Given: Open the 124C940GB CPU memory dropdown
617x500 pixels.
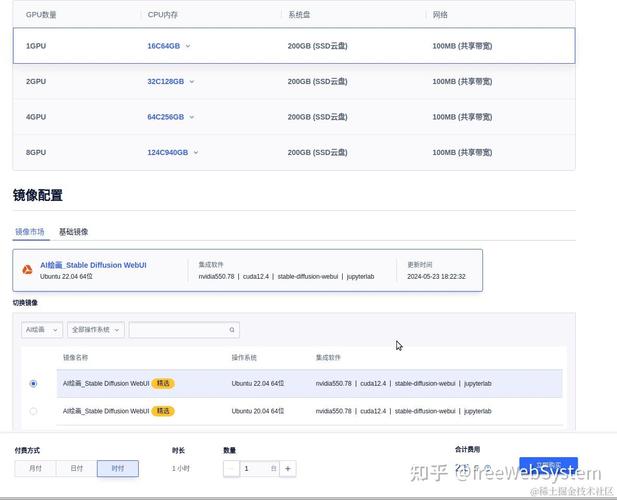Looking at the screenshot, I should coord(196,153).
